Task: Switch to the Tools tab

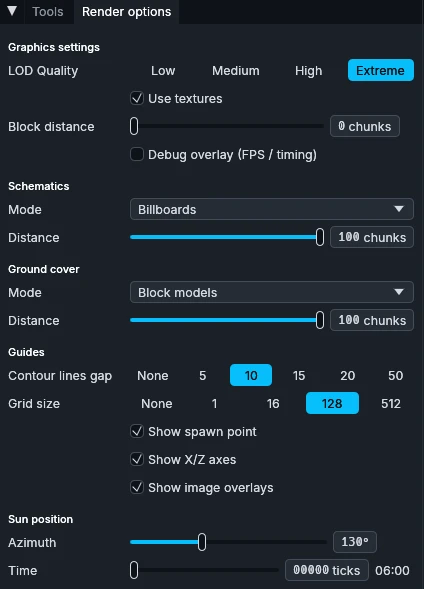Action: (x=48, y=12)
